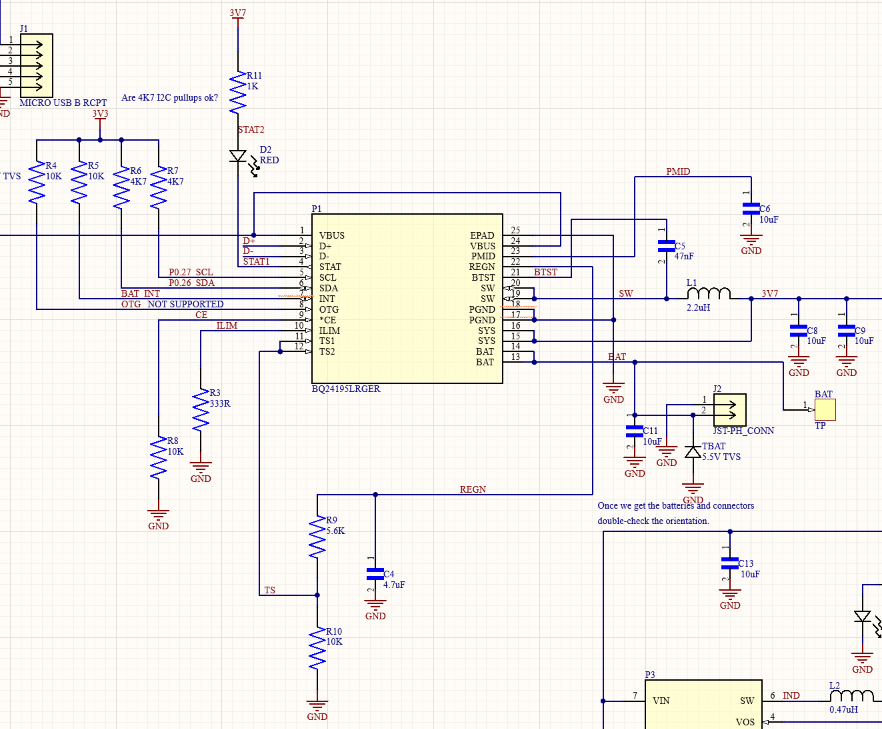Click capacitor C5 47nF symbol

[x=667, y=245]
